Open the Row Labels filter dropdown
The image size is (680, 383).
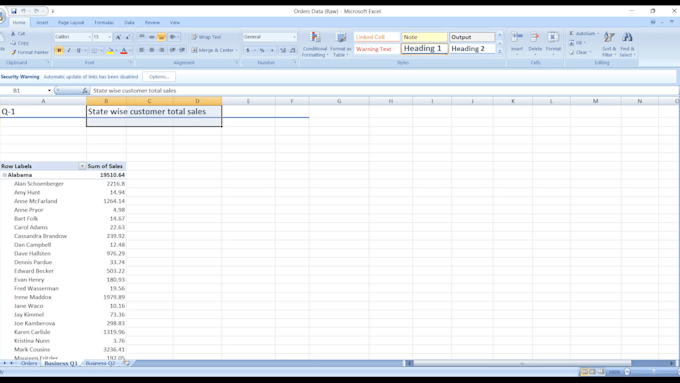tap(82, 166)
